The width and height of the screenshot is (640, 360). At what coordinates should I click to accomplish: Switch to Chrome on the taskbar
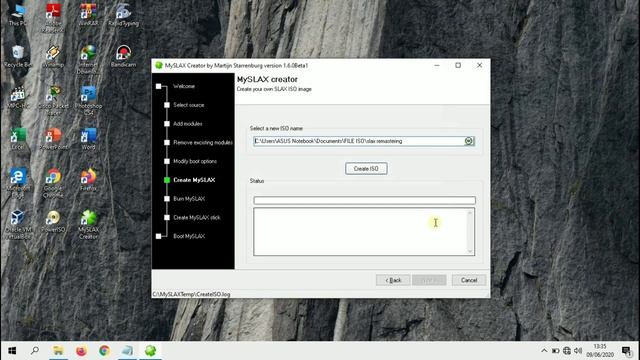(104, 351)
